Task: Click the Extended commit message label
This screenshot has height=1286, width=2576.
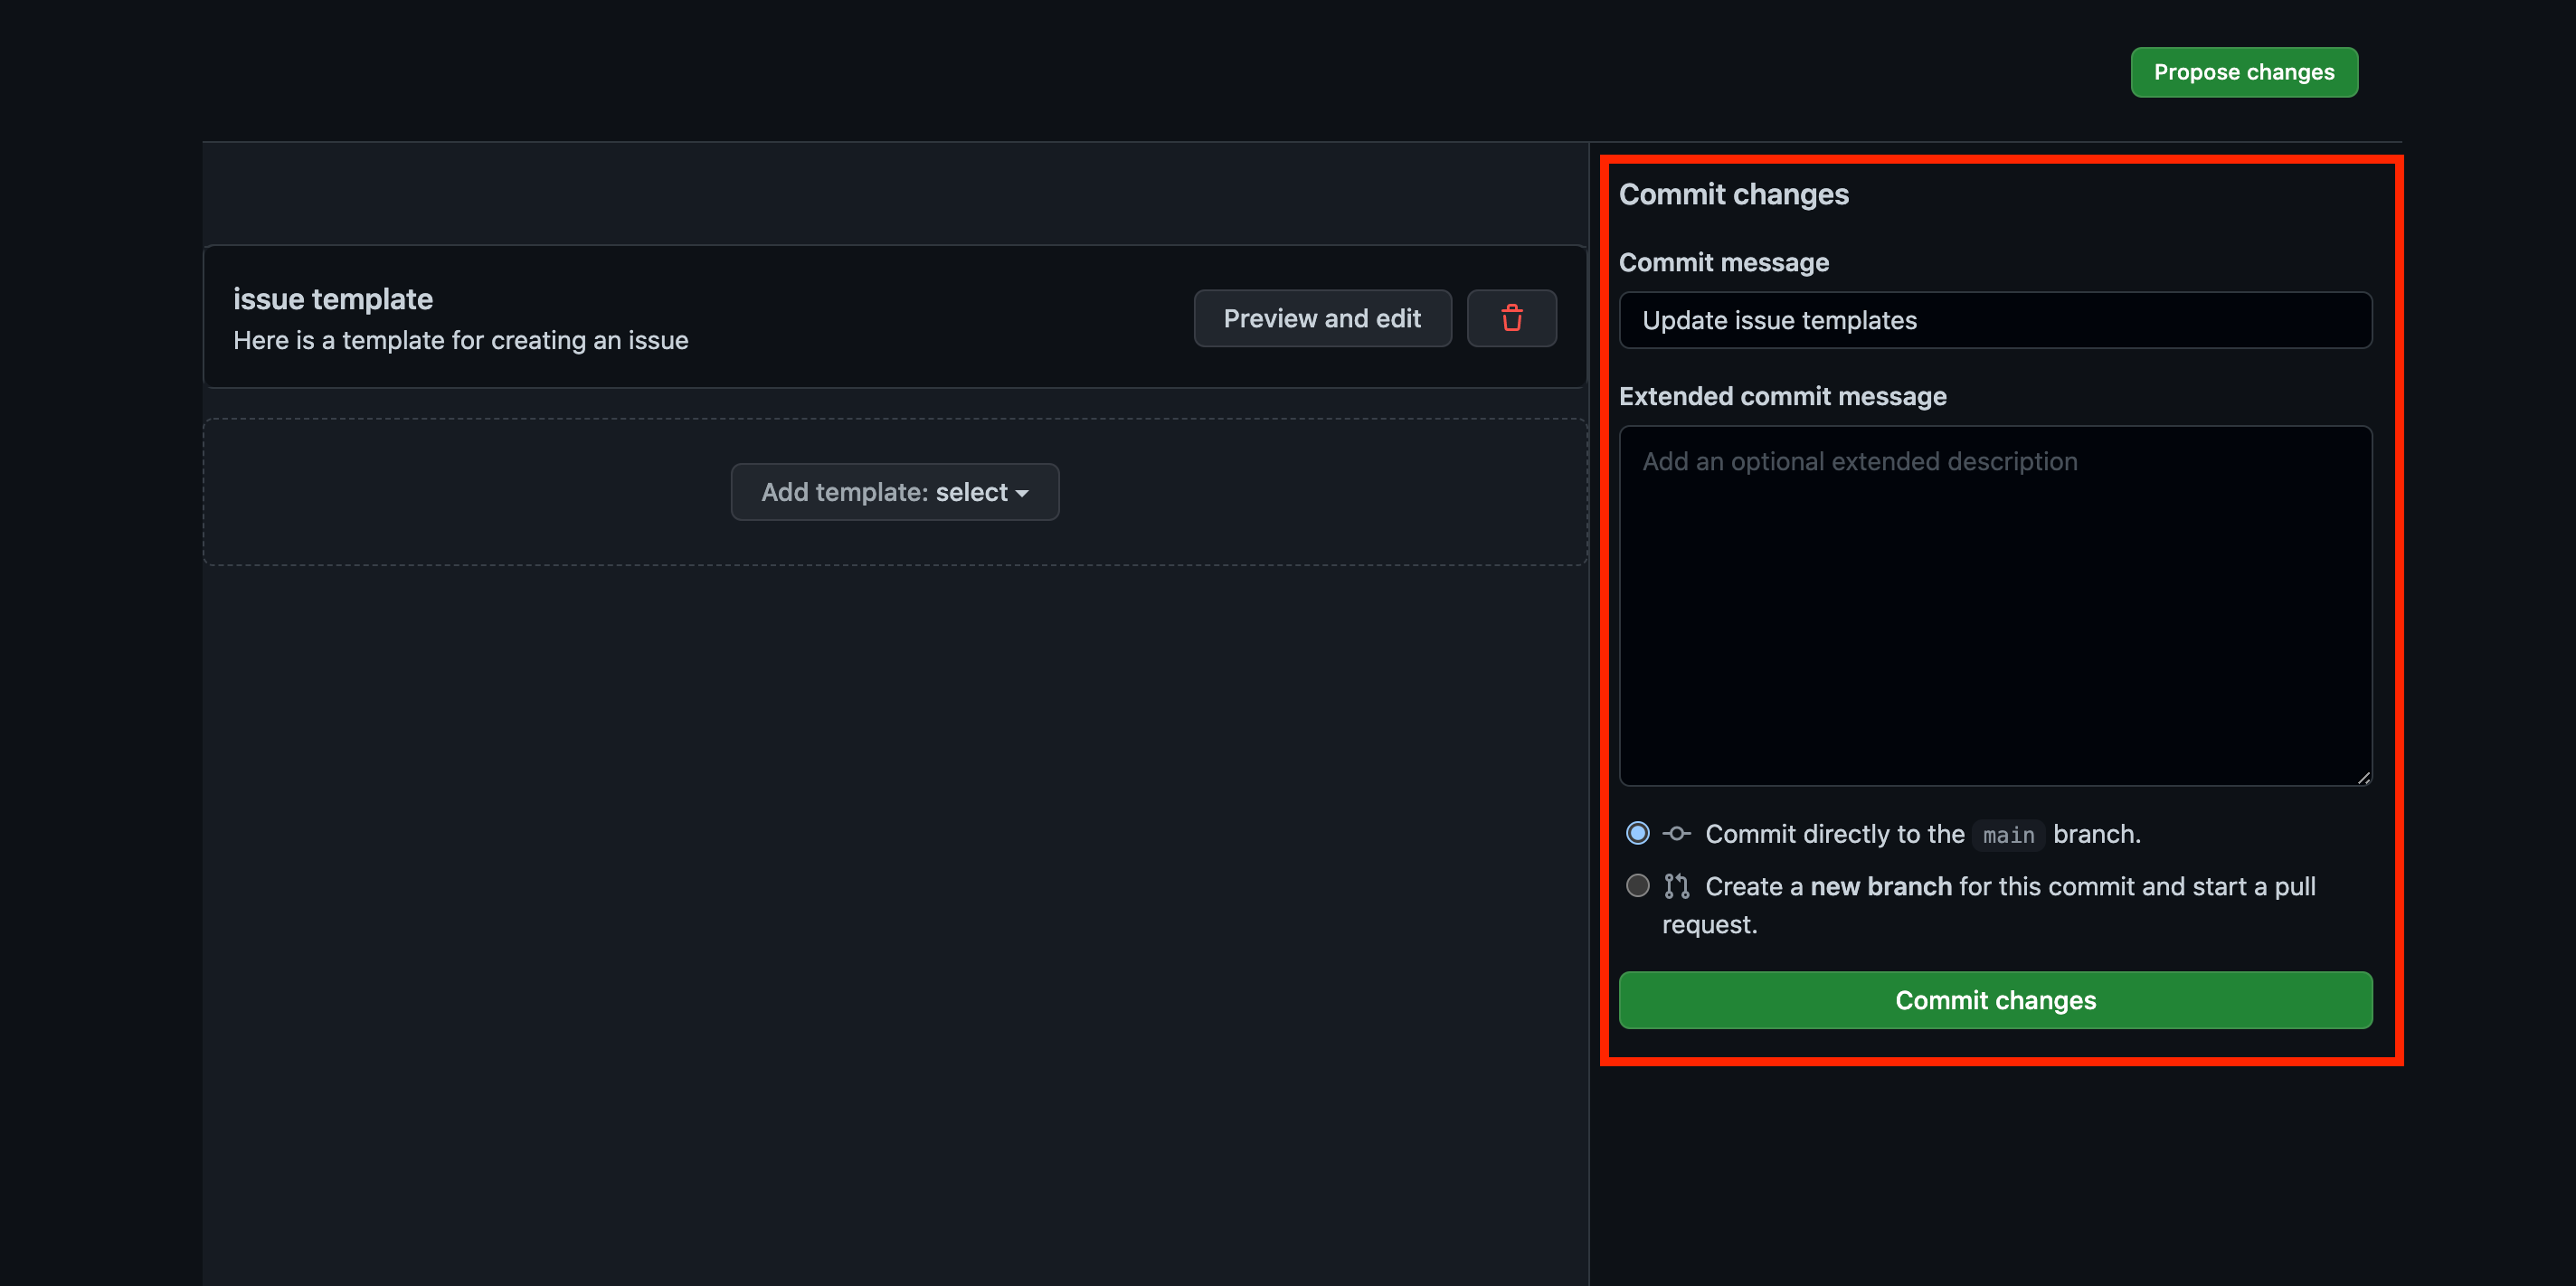Action: coord(1782,396)
